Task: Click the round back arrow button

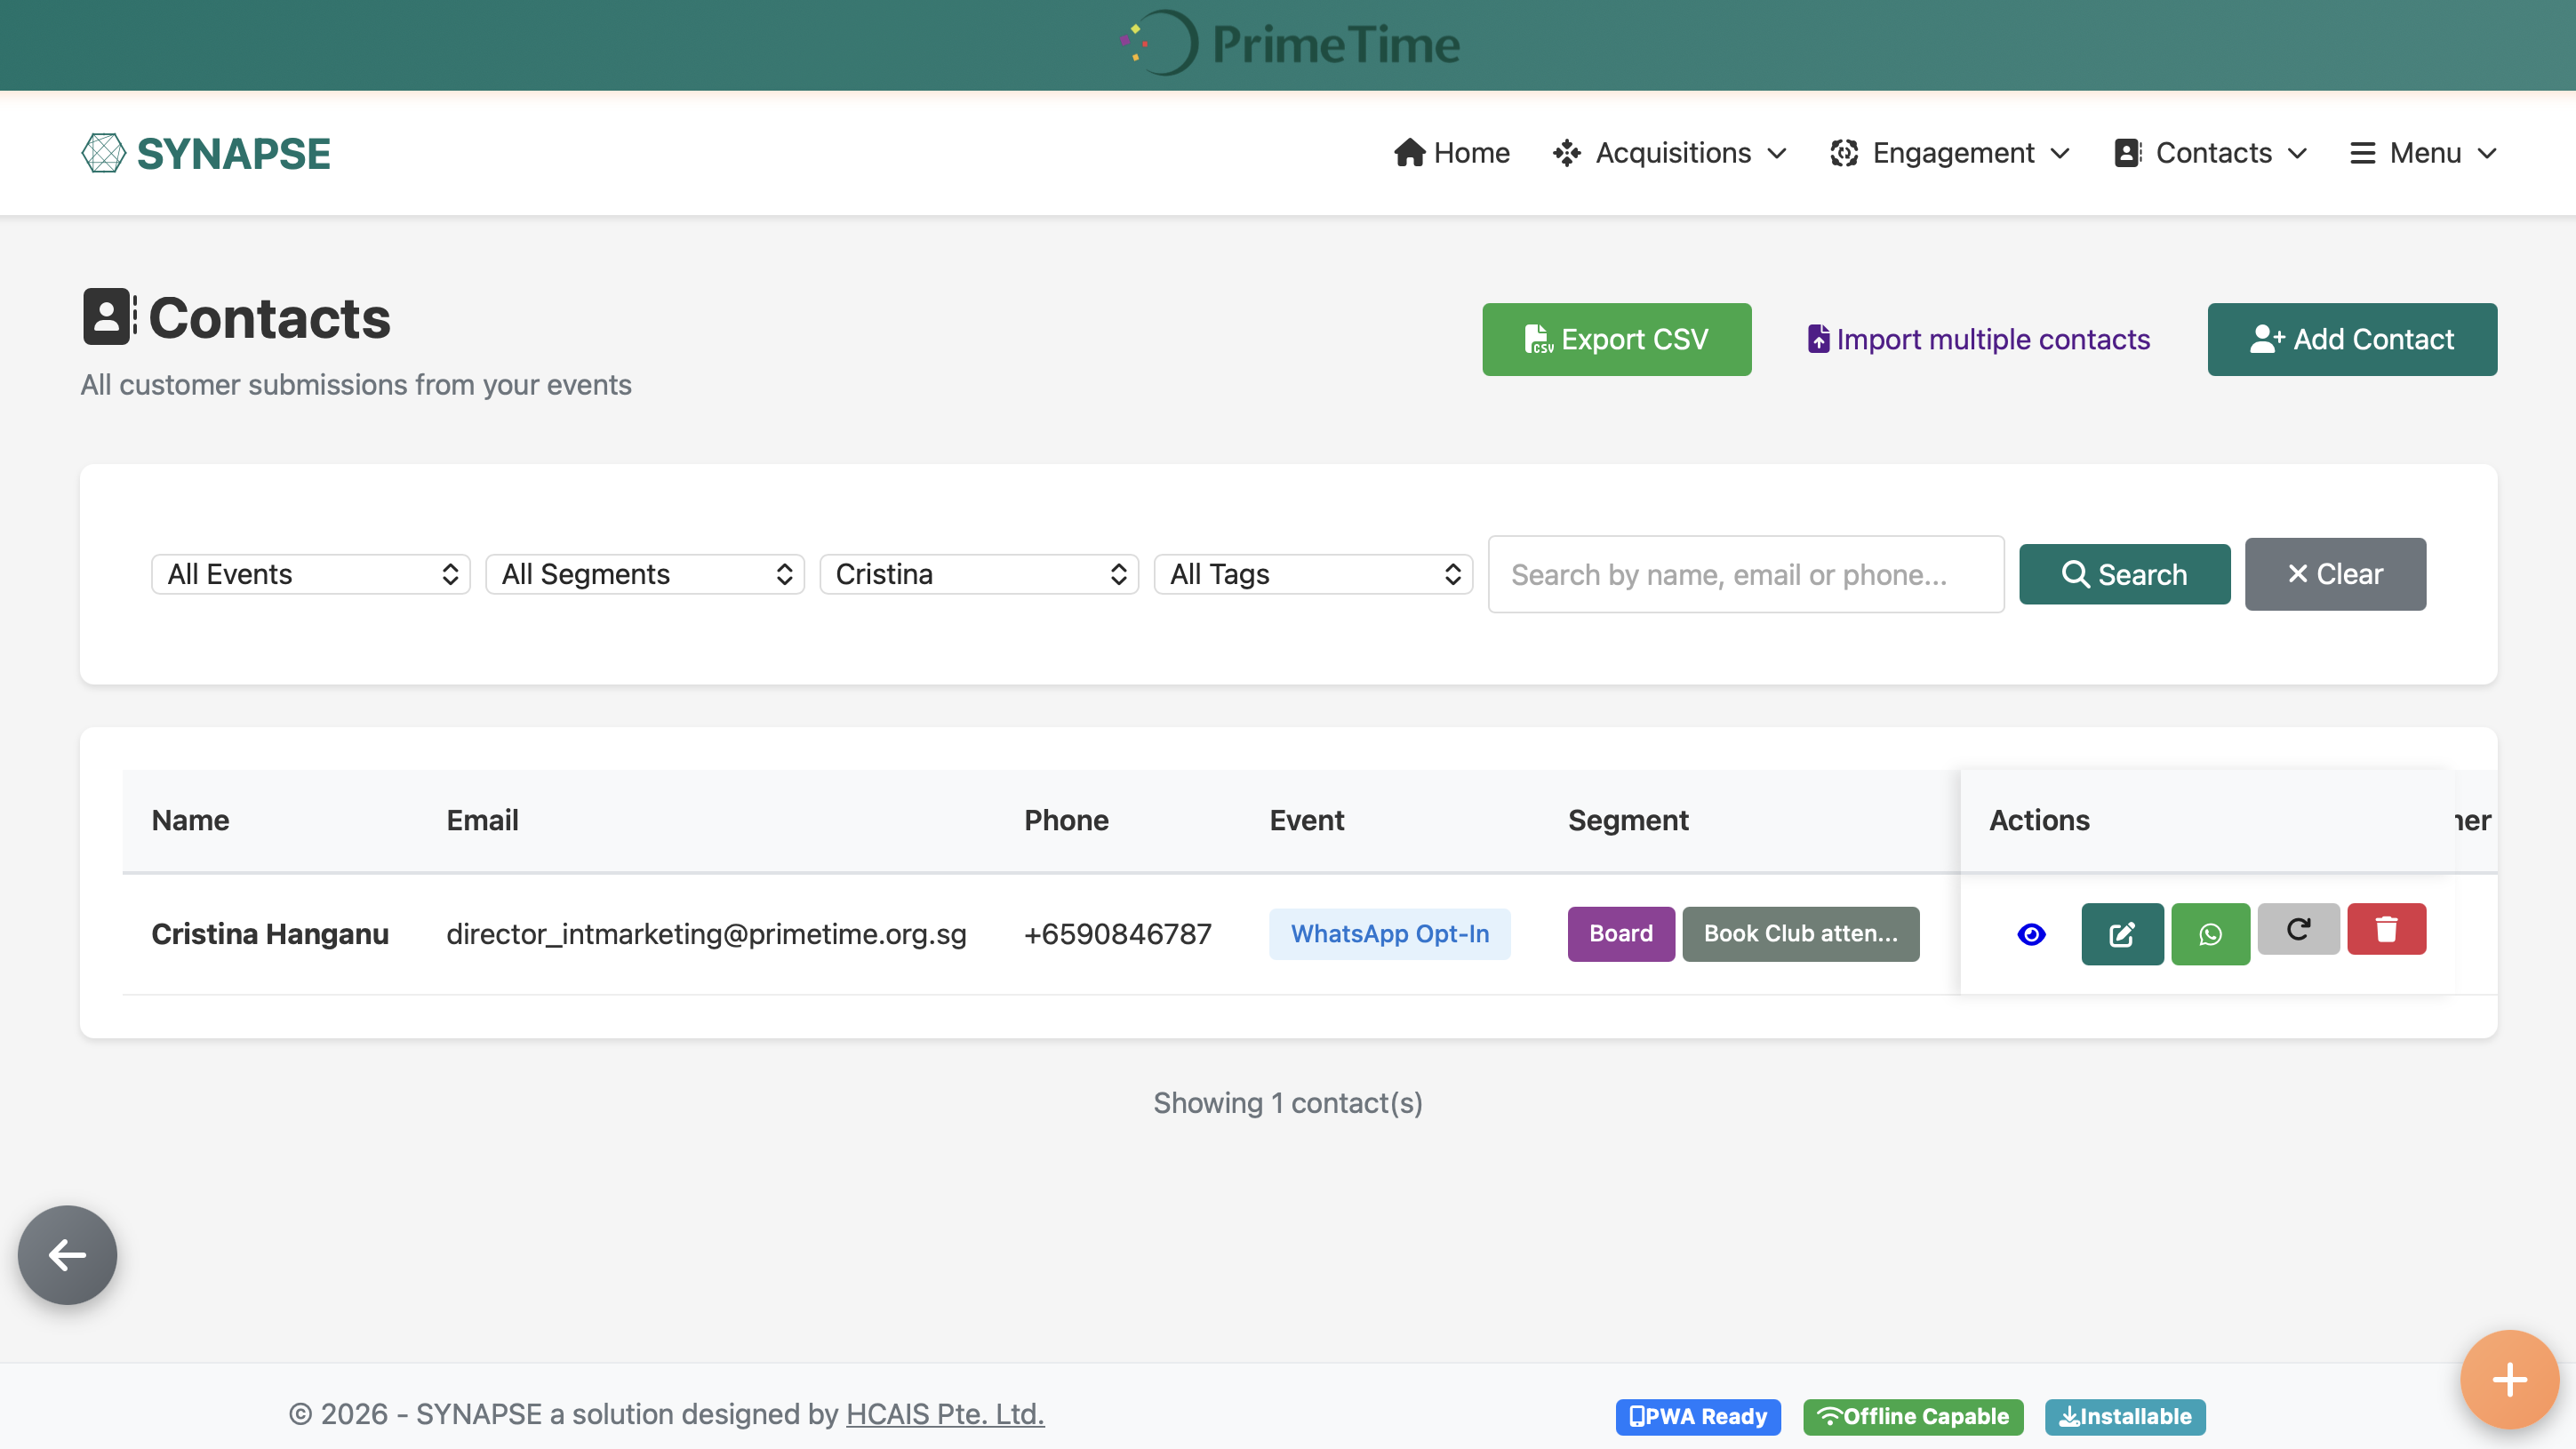Action: tap(67, 1254)
